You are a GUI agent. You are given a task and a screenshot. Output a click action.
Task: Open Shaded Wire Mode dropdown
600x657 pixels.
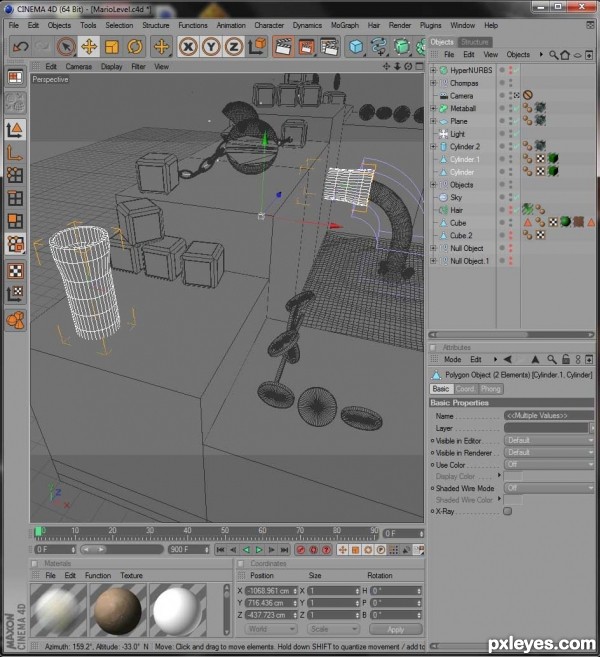point(549,488)
